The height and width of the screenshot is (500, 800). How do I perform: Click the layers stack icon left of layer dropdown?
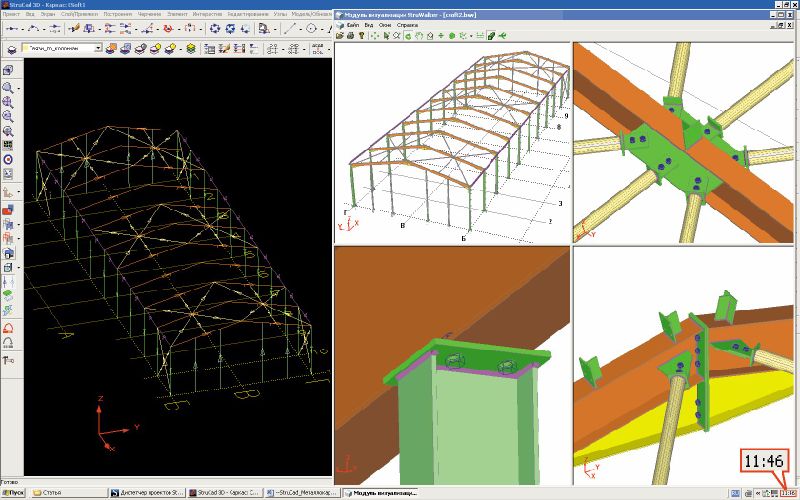click(11, 48)
